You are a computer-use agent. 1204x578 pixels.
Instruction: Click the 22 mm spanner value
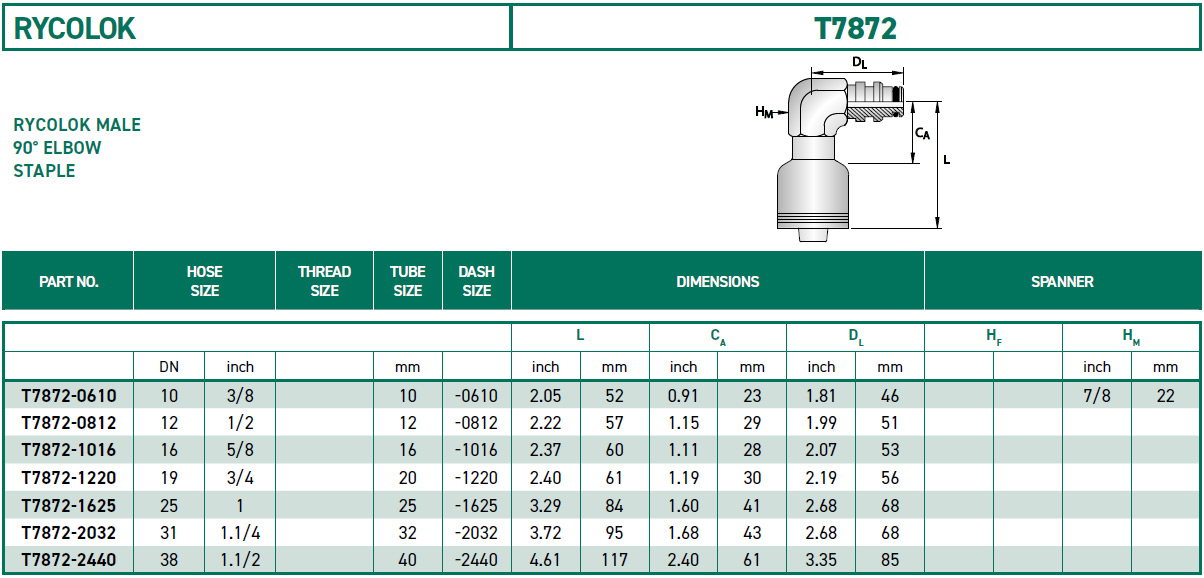click(1166, 396)
